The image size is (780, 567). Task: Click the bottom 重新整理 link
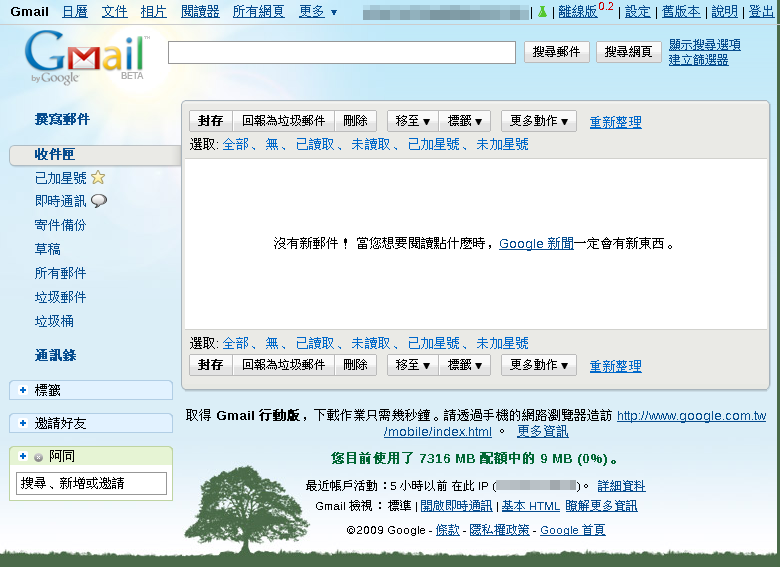(615, 366)
